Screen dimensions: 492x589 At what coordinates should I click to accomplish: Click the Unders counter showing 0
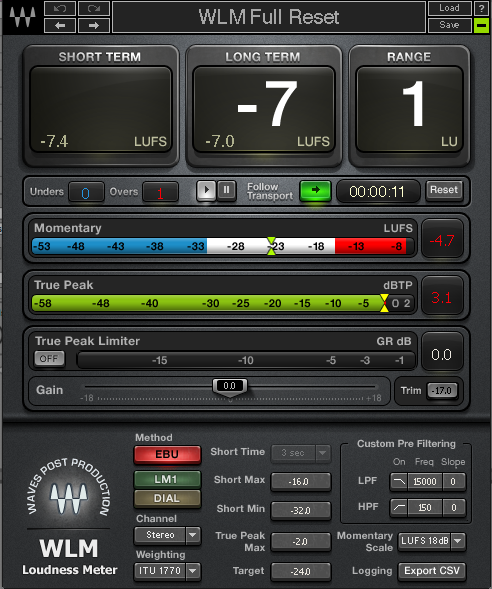(86, 192)
